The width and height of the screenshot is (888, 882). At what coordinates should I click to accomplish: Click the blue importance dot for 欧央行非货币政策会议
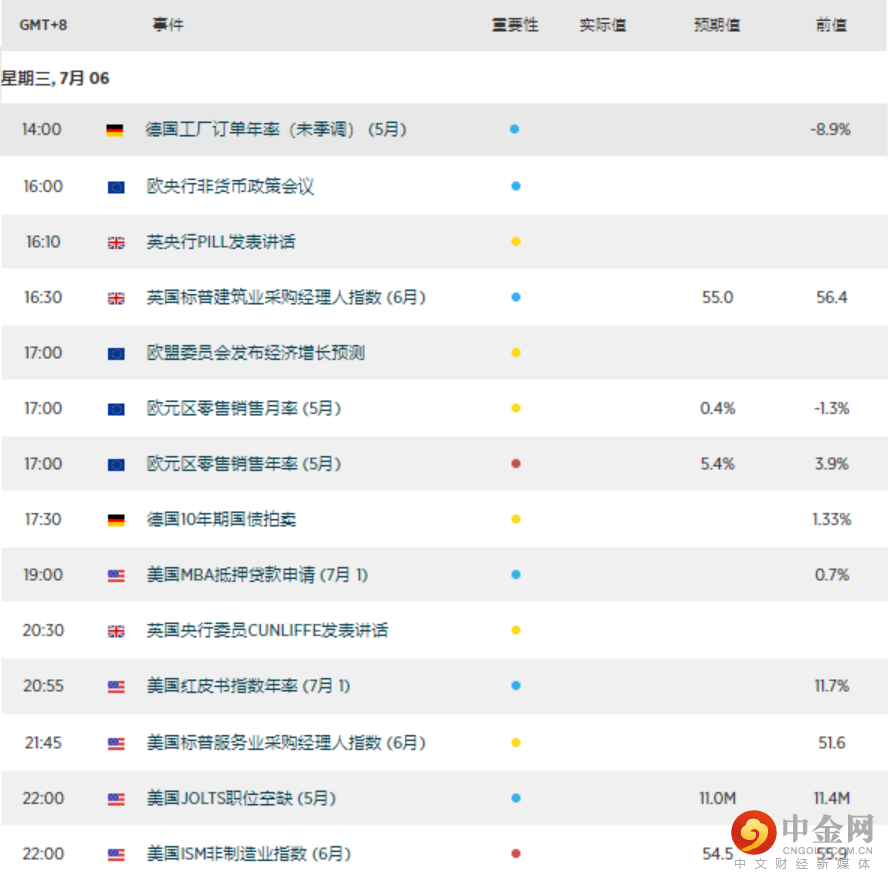pyautogui.click(x=516, y=186)
